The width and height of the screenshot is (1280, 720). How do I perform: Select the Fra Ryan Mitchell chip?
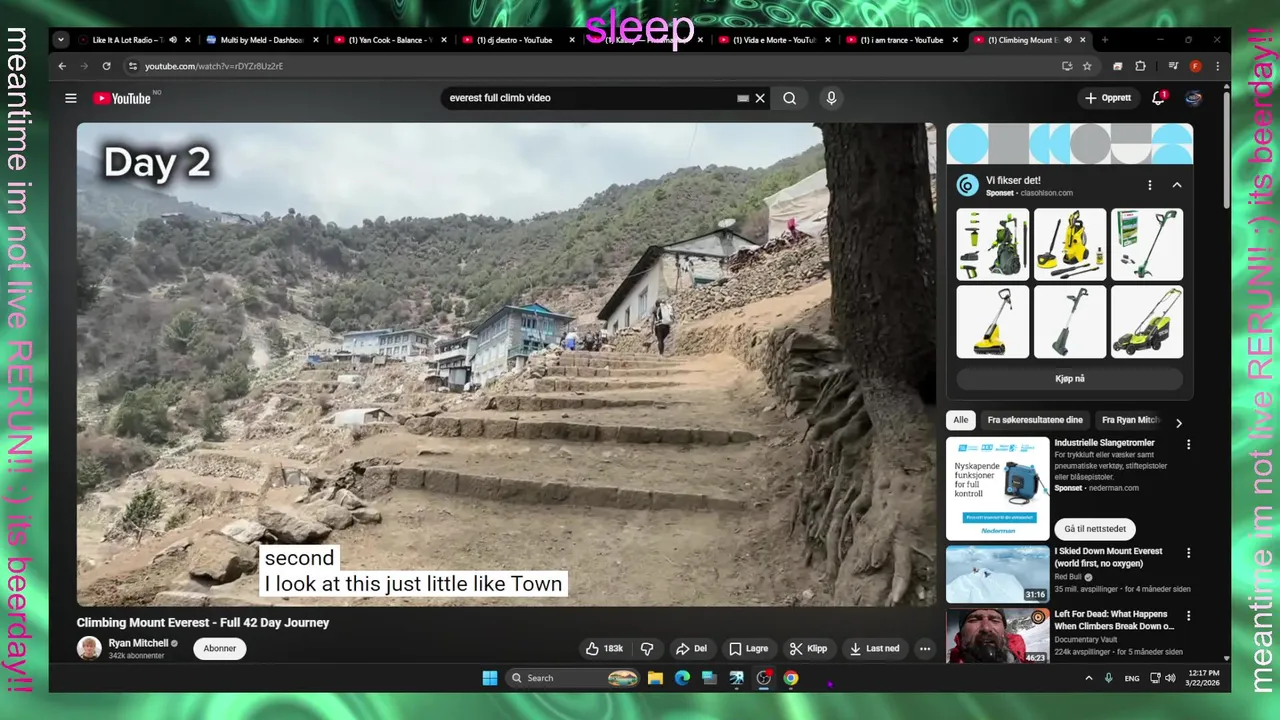[x=1130, y=420]
